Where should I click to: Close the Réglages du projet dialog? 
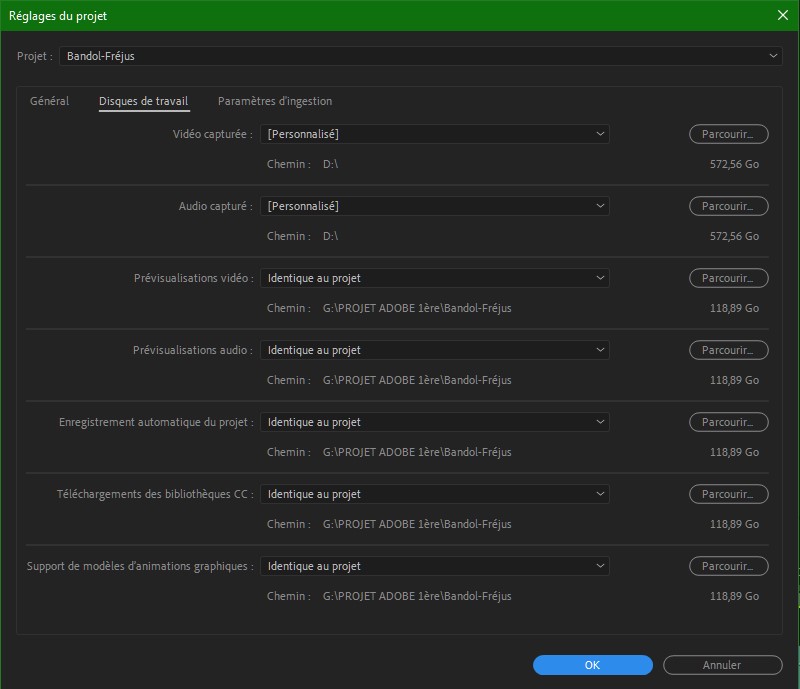tap(782, 16)
